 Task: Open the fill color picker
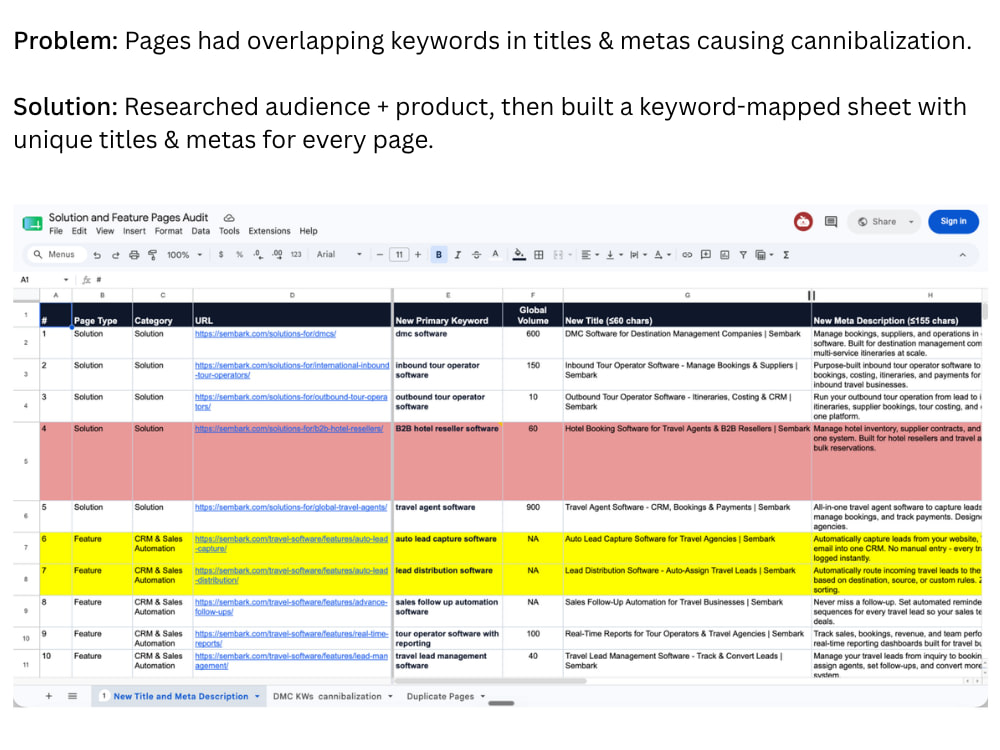(x=519, y=254)
